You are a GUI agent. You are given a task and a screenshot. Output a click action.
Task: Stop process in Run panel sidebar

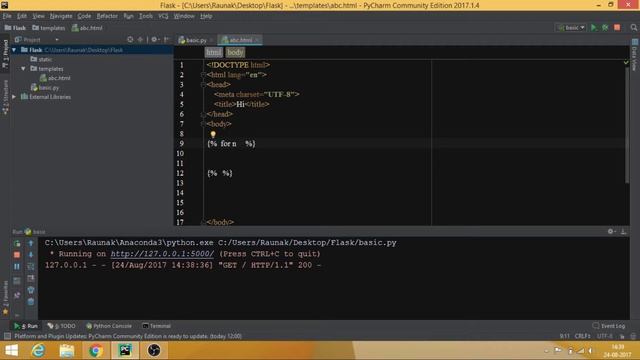tap(17, 255)
